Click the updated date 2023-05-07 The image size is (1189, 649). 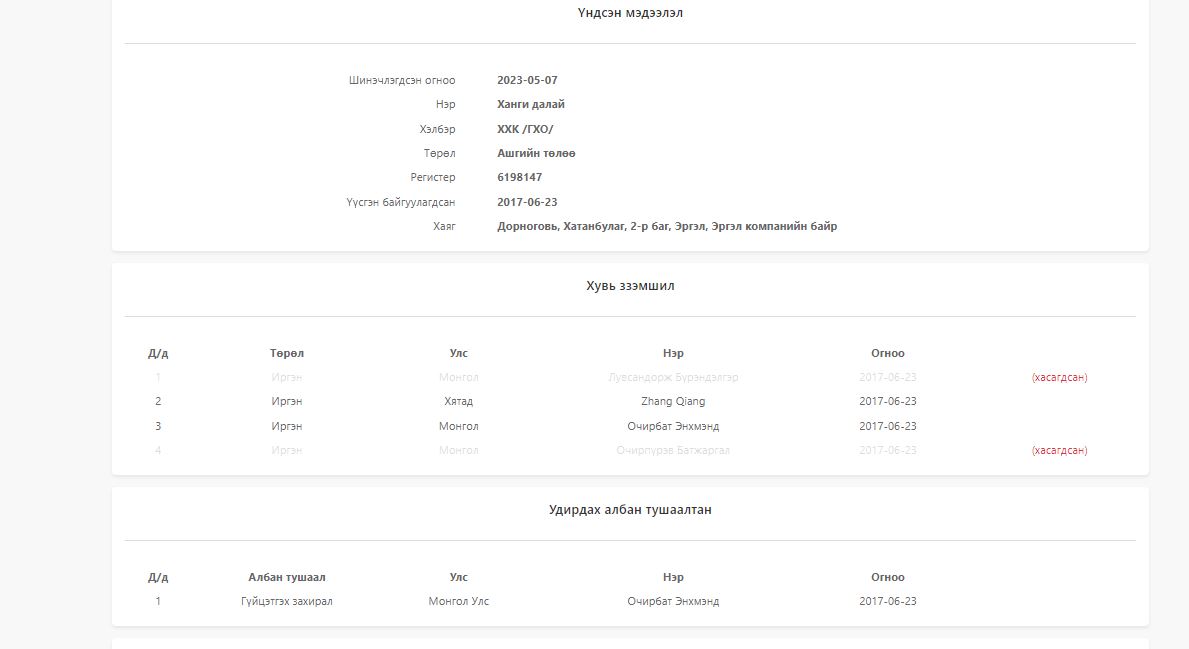(527, 81)
